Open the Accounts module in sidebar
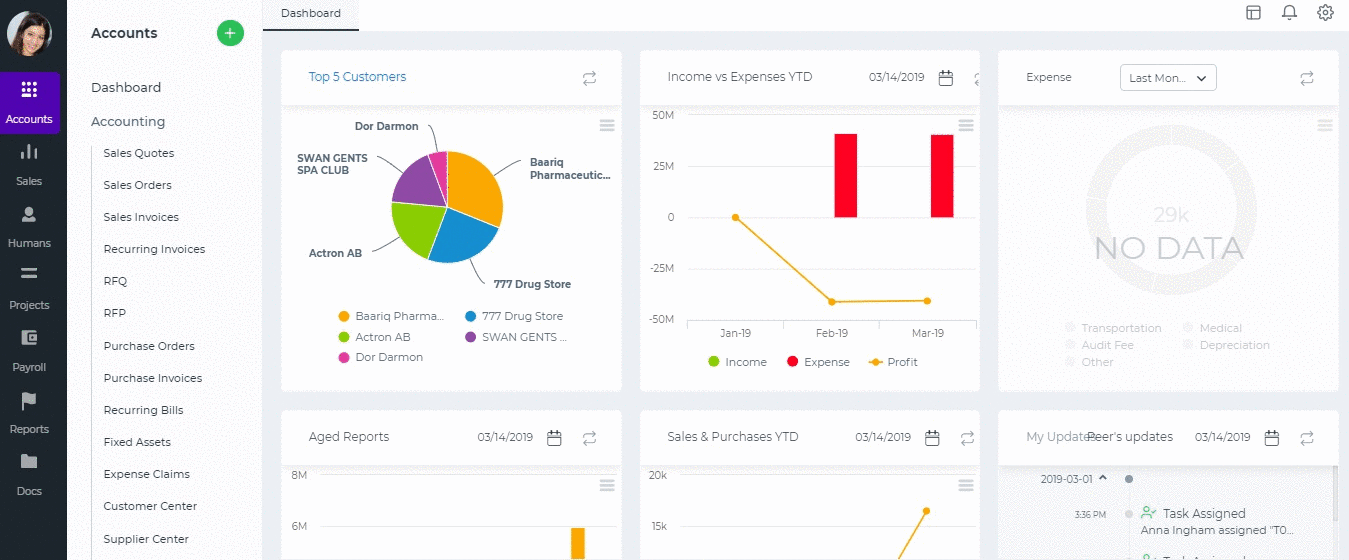The height and width of the screenshot is (560, 1349). point(29,104)
